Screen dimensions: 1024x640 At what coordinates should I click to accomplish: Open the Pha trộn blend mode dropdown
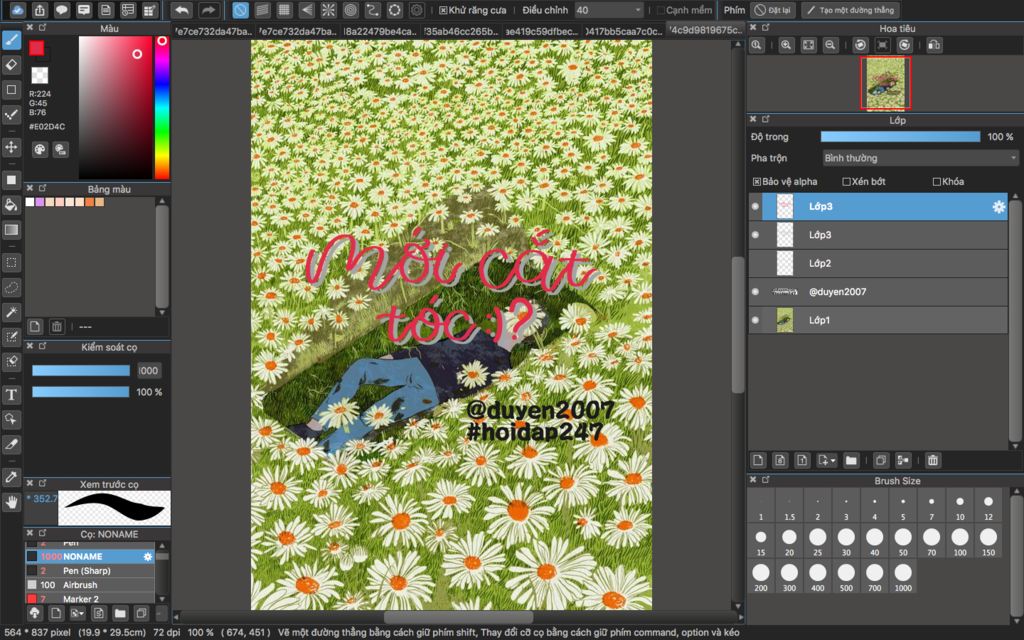click(920, 158)
